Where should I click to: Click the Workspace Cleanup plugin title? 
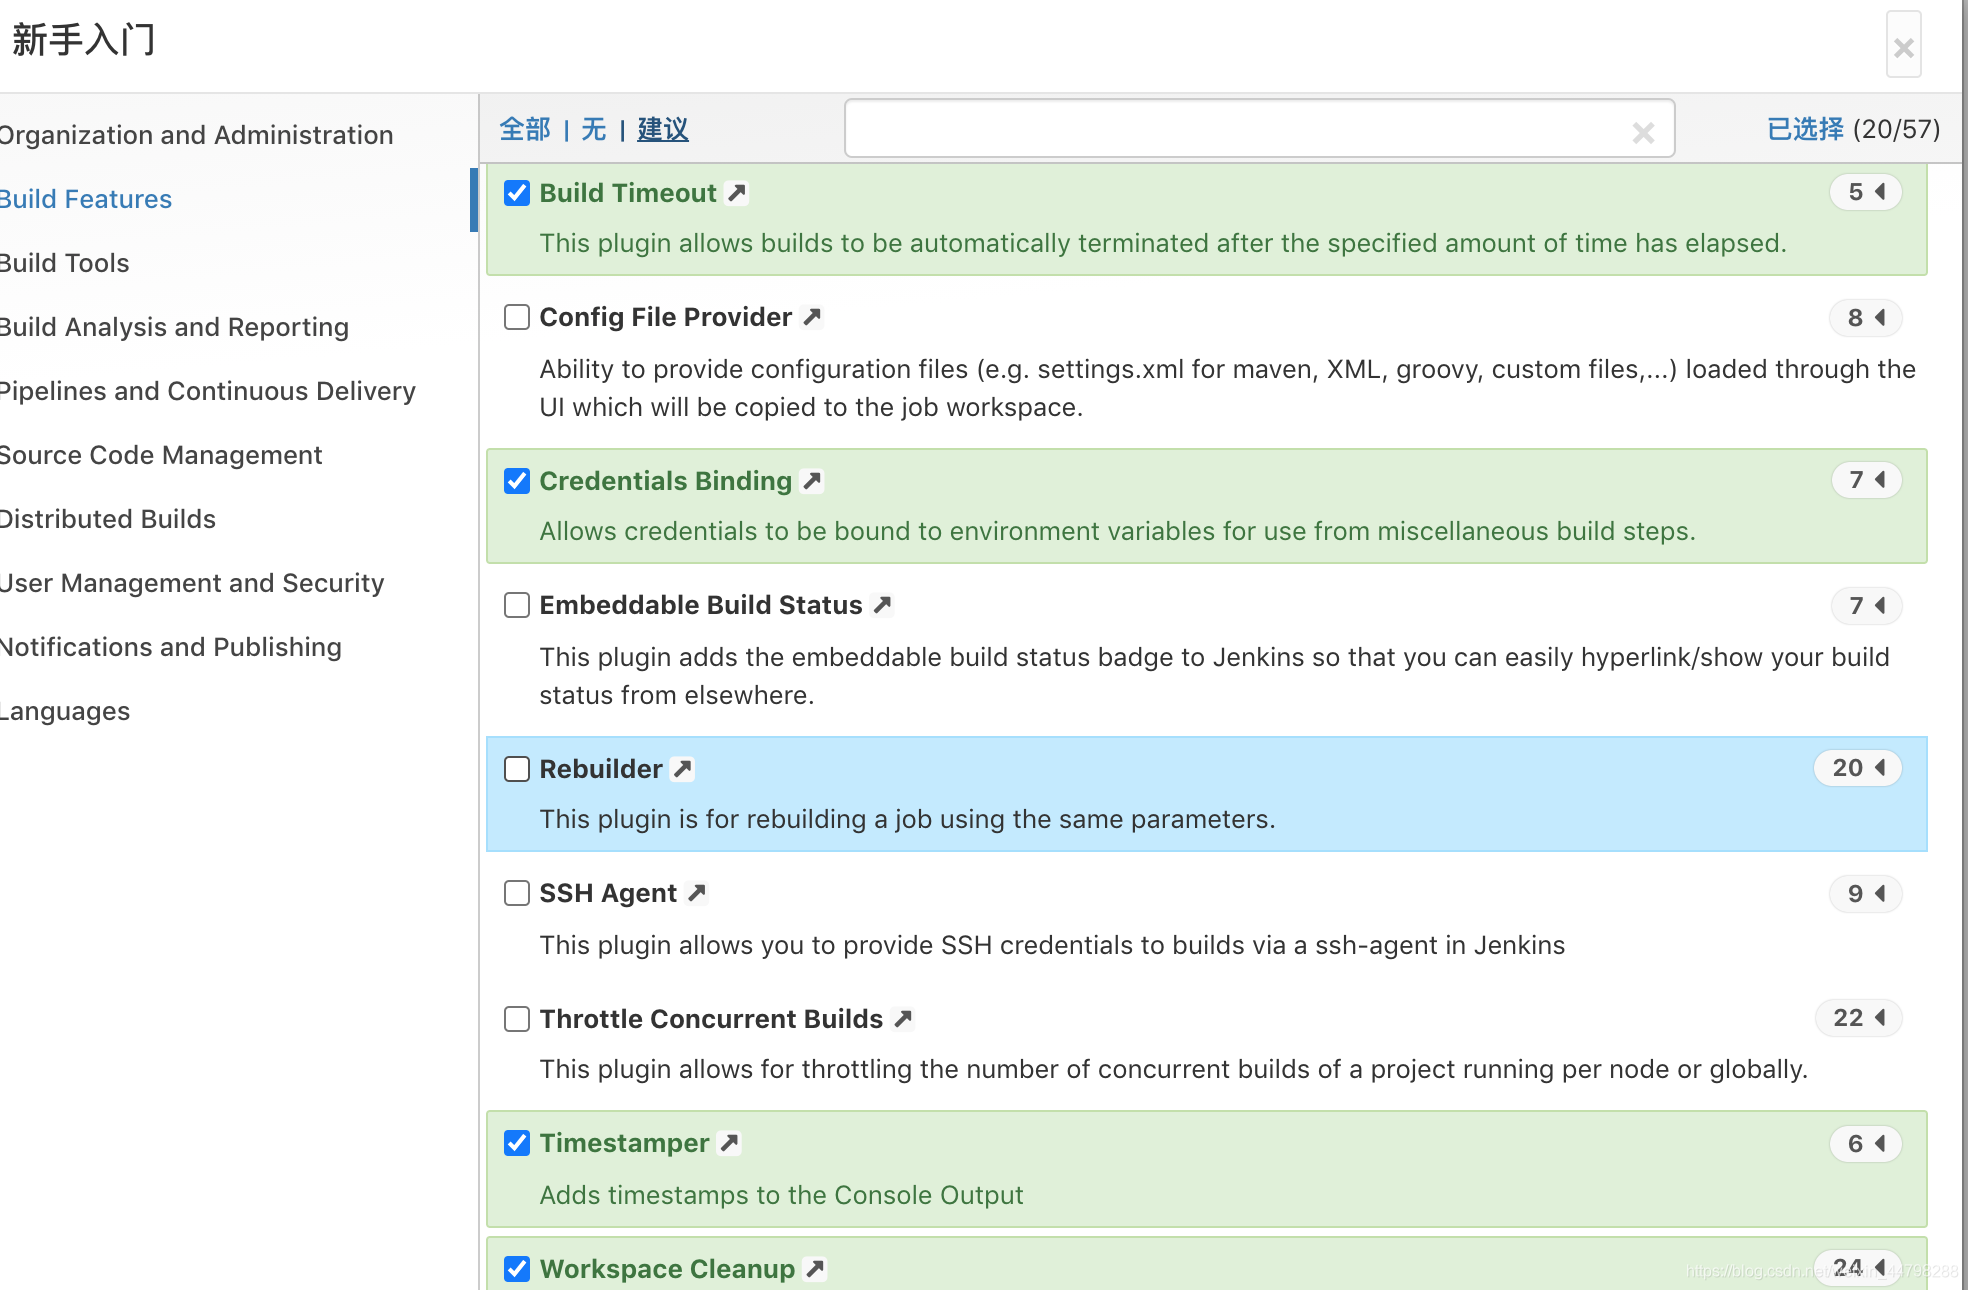pyautogui.click(x=667, y=1269)
